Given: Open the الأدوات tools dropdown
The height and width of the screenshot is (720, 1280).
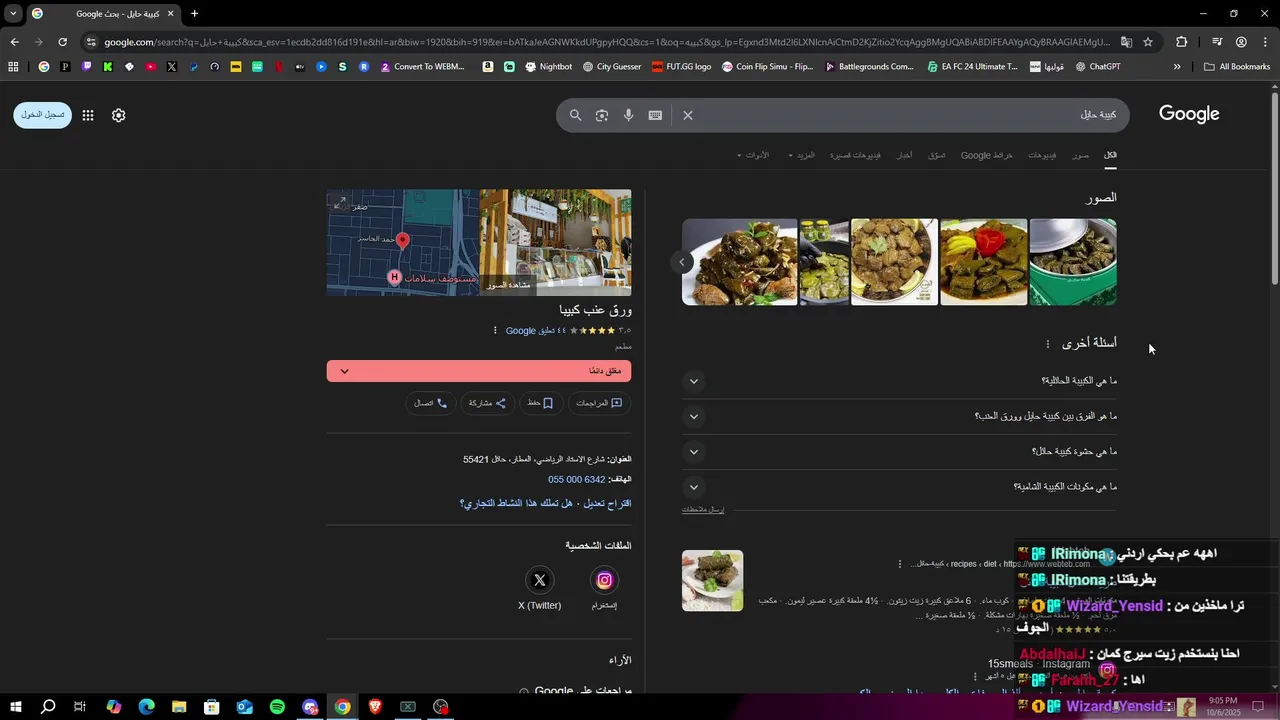Looking at the screenshot, I should [x=753, y=155].
